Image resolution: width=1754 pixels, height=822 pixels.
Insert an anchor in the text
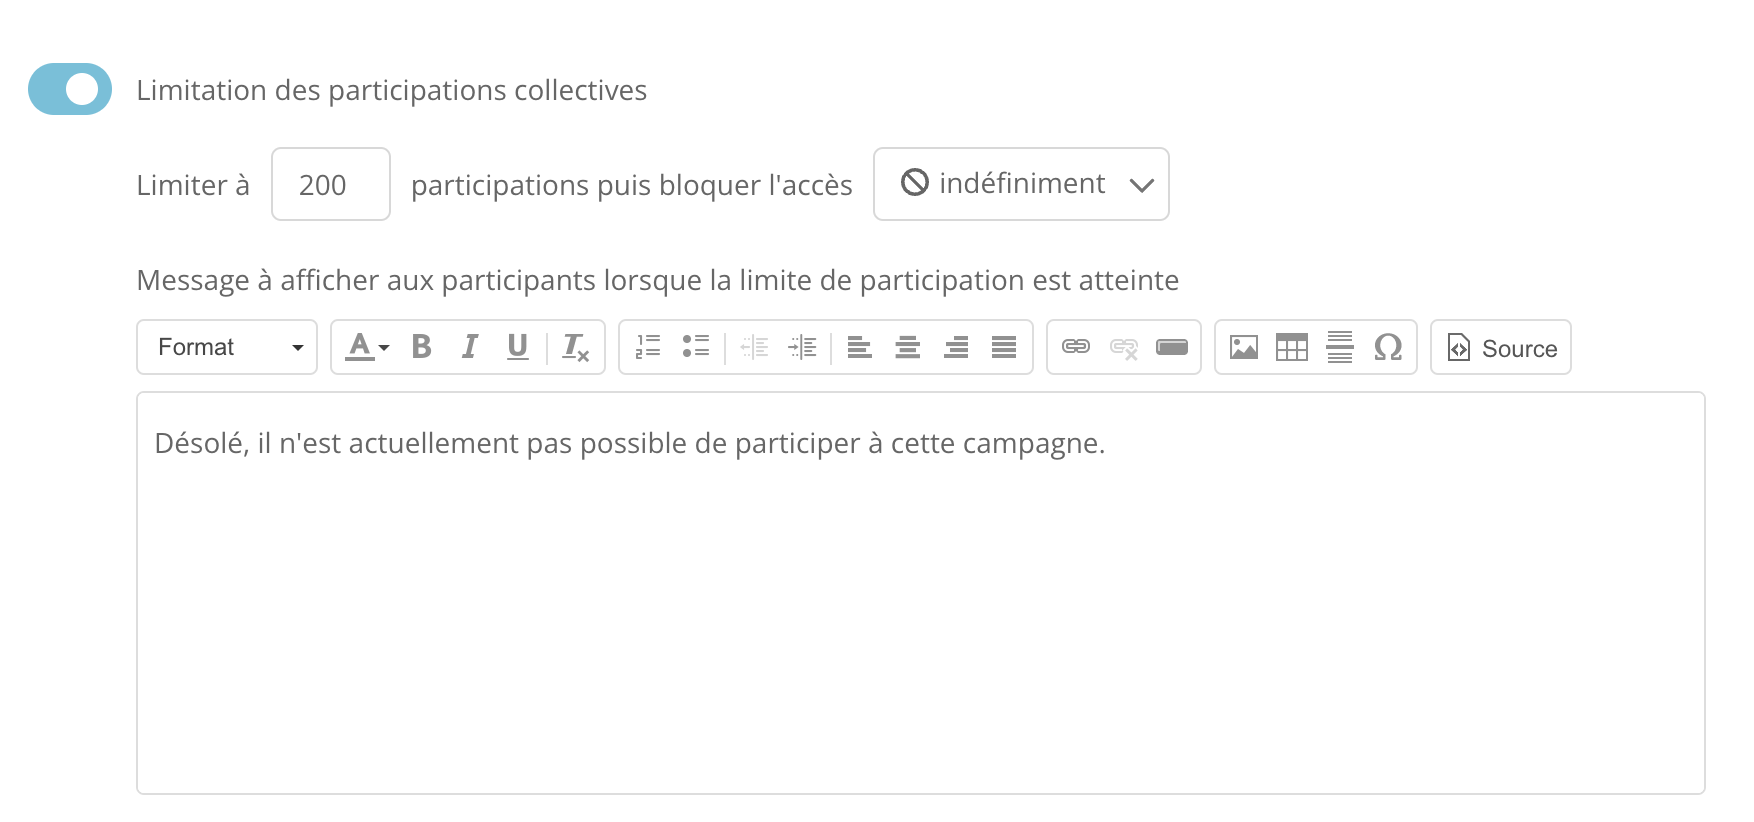tap(1170, 347)
